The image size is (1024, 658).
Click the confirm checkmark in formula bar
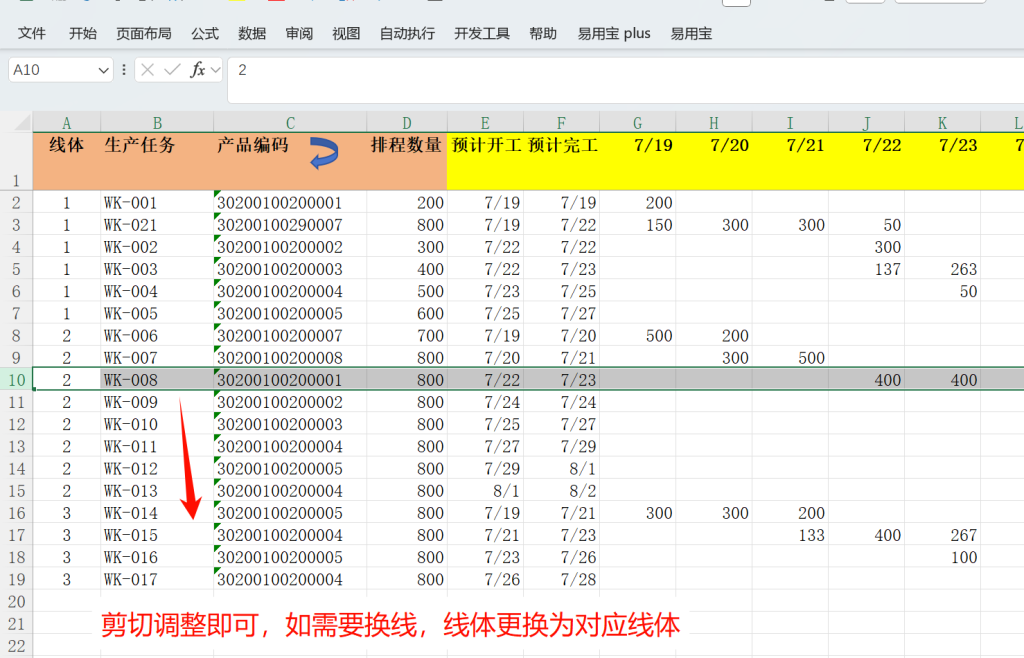point(172,70)
